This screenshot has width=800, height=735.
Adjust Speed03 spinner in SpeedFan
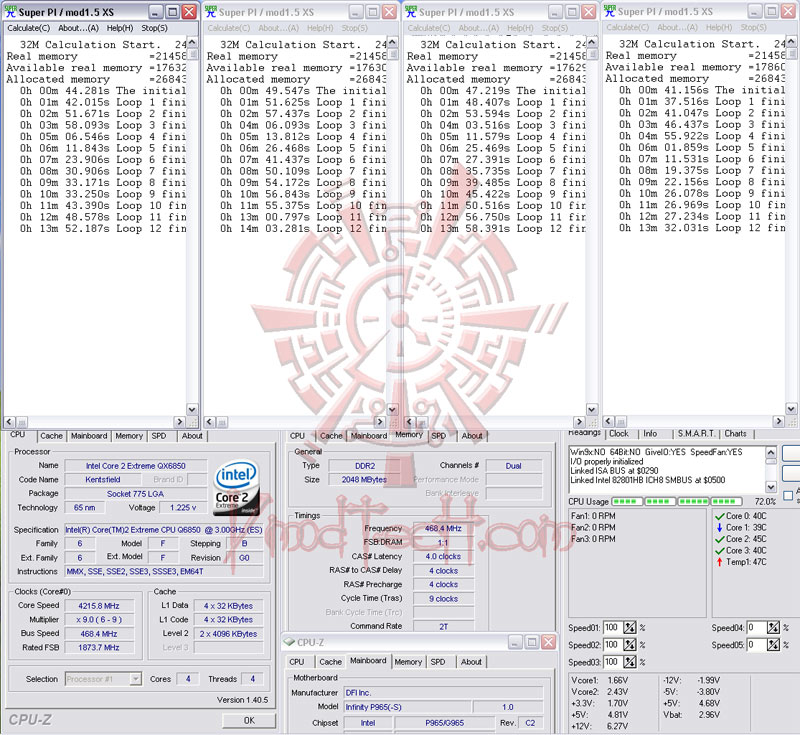(630, 662)
